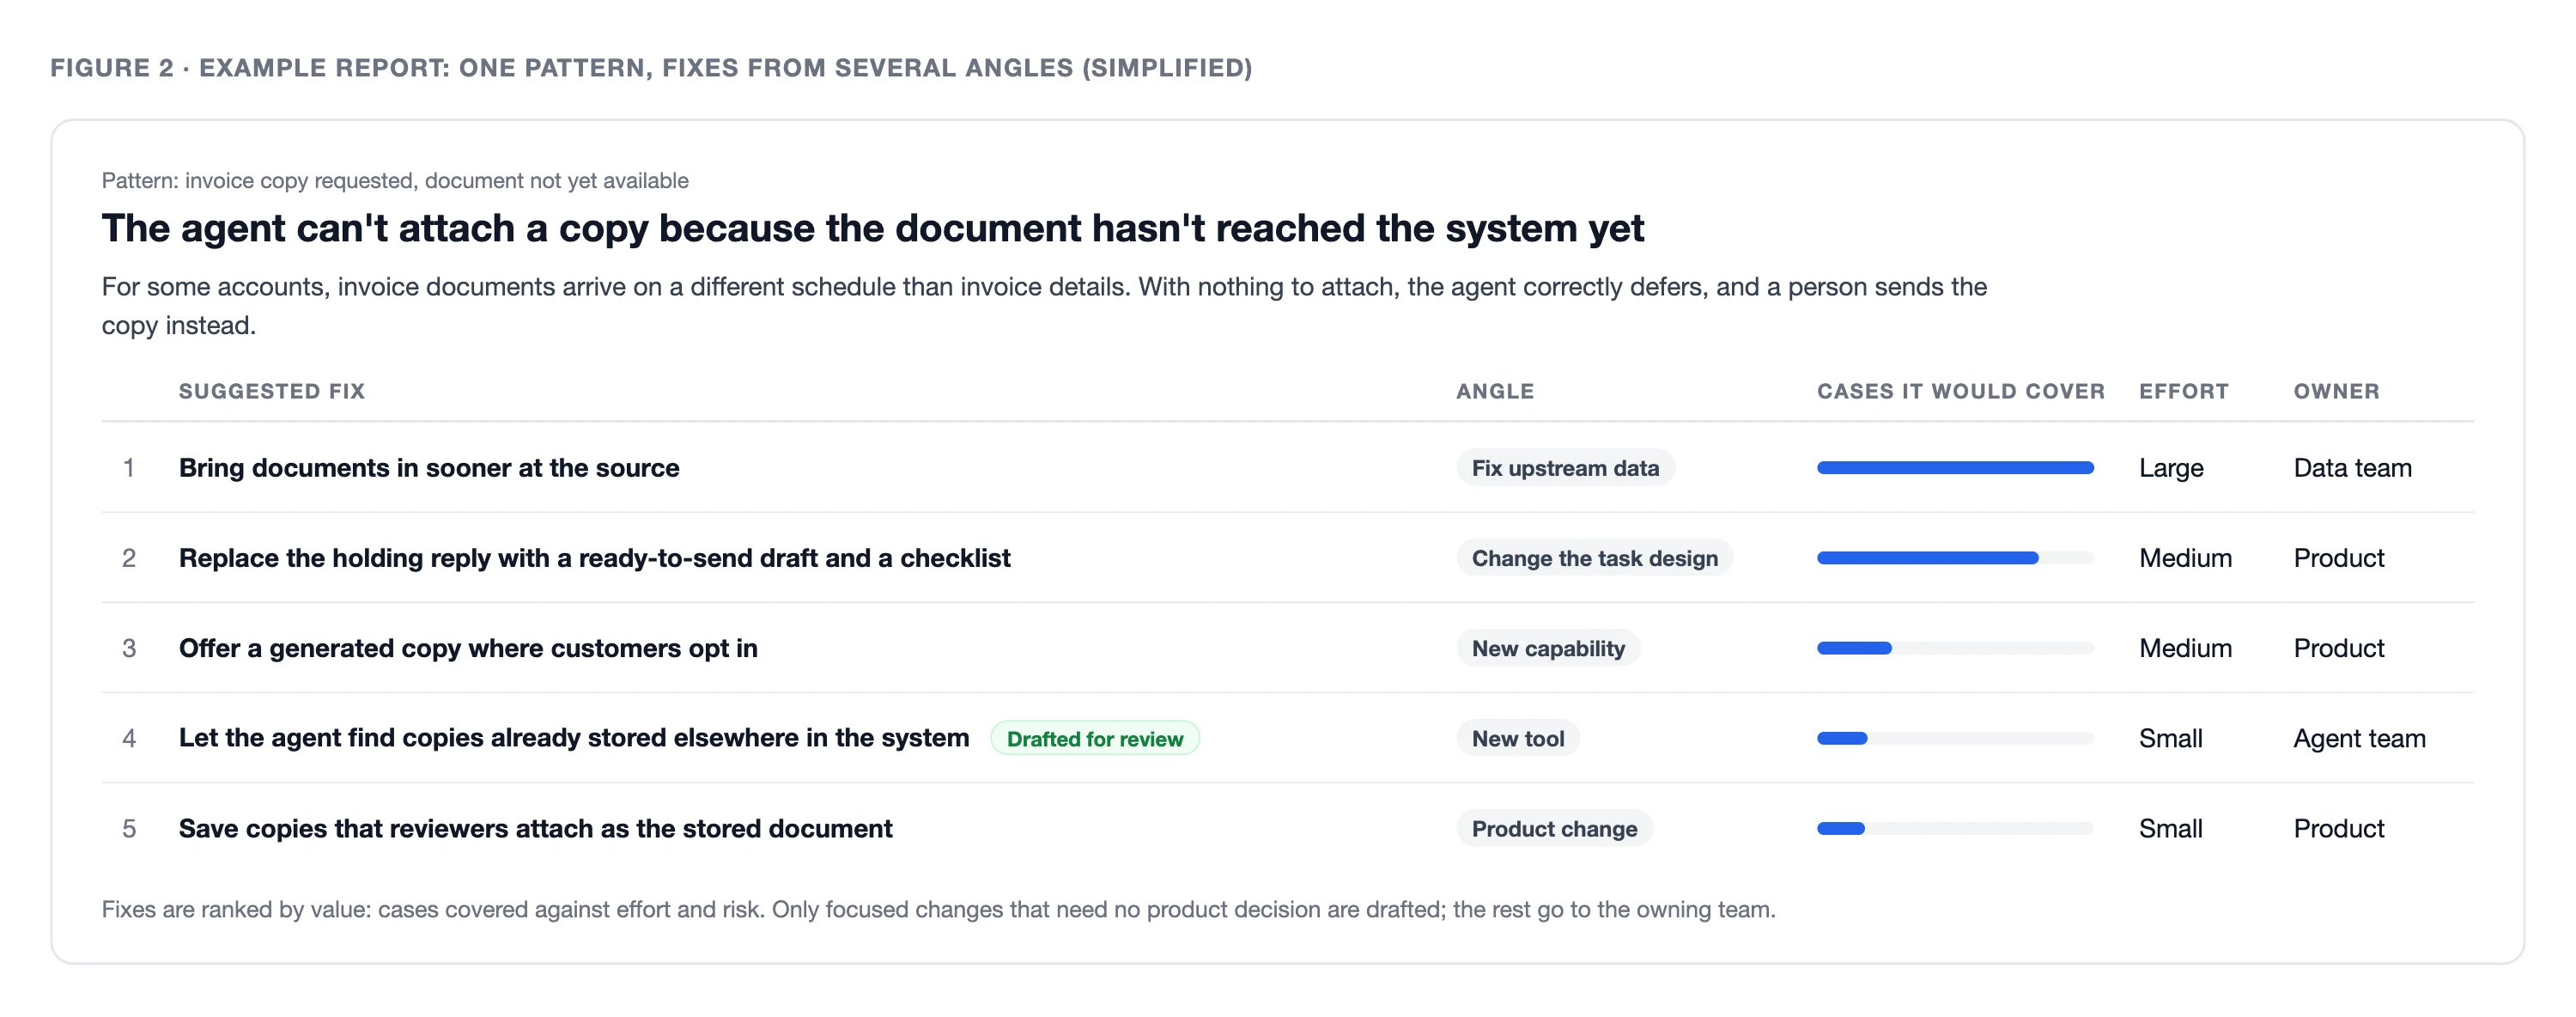Image resolution: width=2576 pixels, height=1017 pixels.
Task: Click 'Medium' effort in the holding reply row
Action: pyautogui.click(x=2185, y=558)
